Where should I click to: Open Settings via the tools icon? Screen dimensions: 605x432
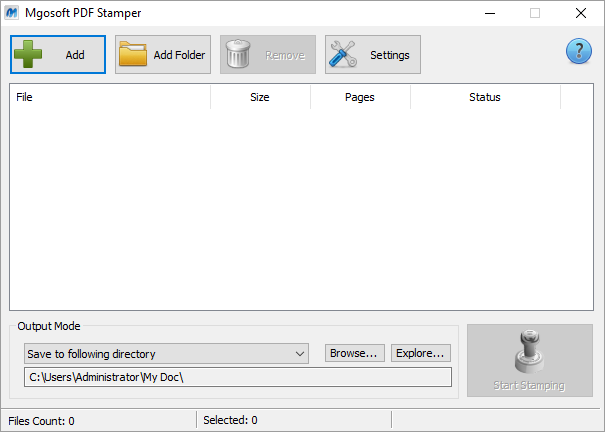point(345,55)
